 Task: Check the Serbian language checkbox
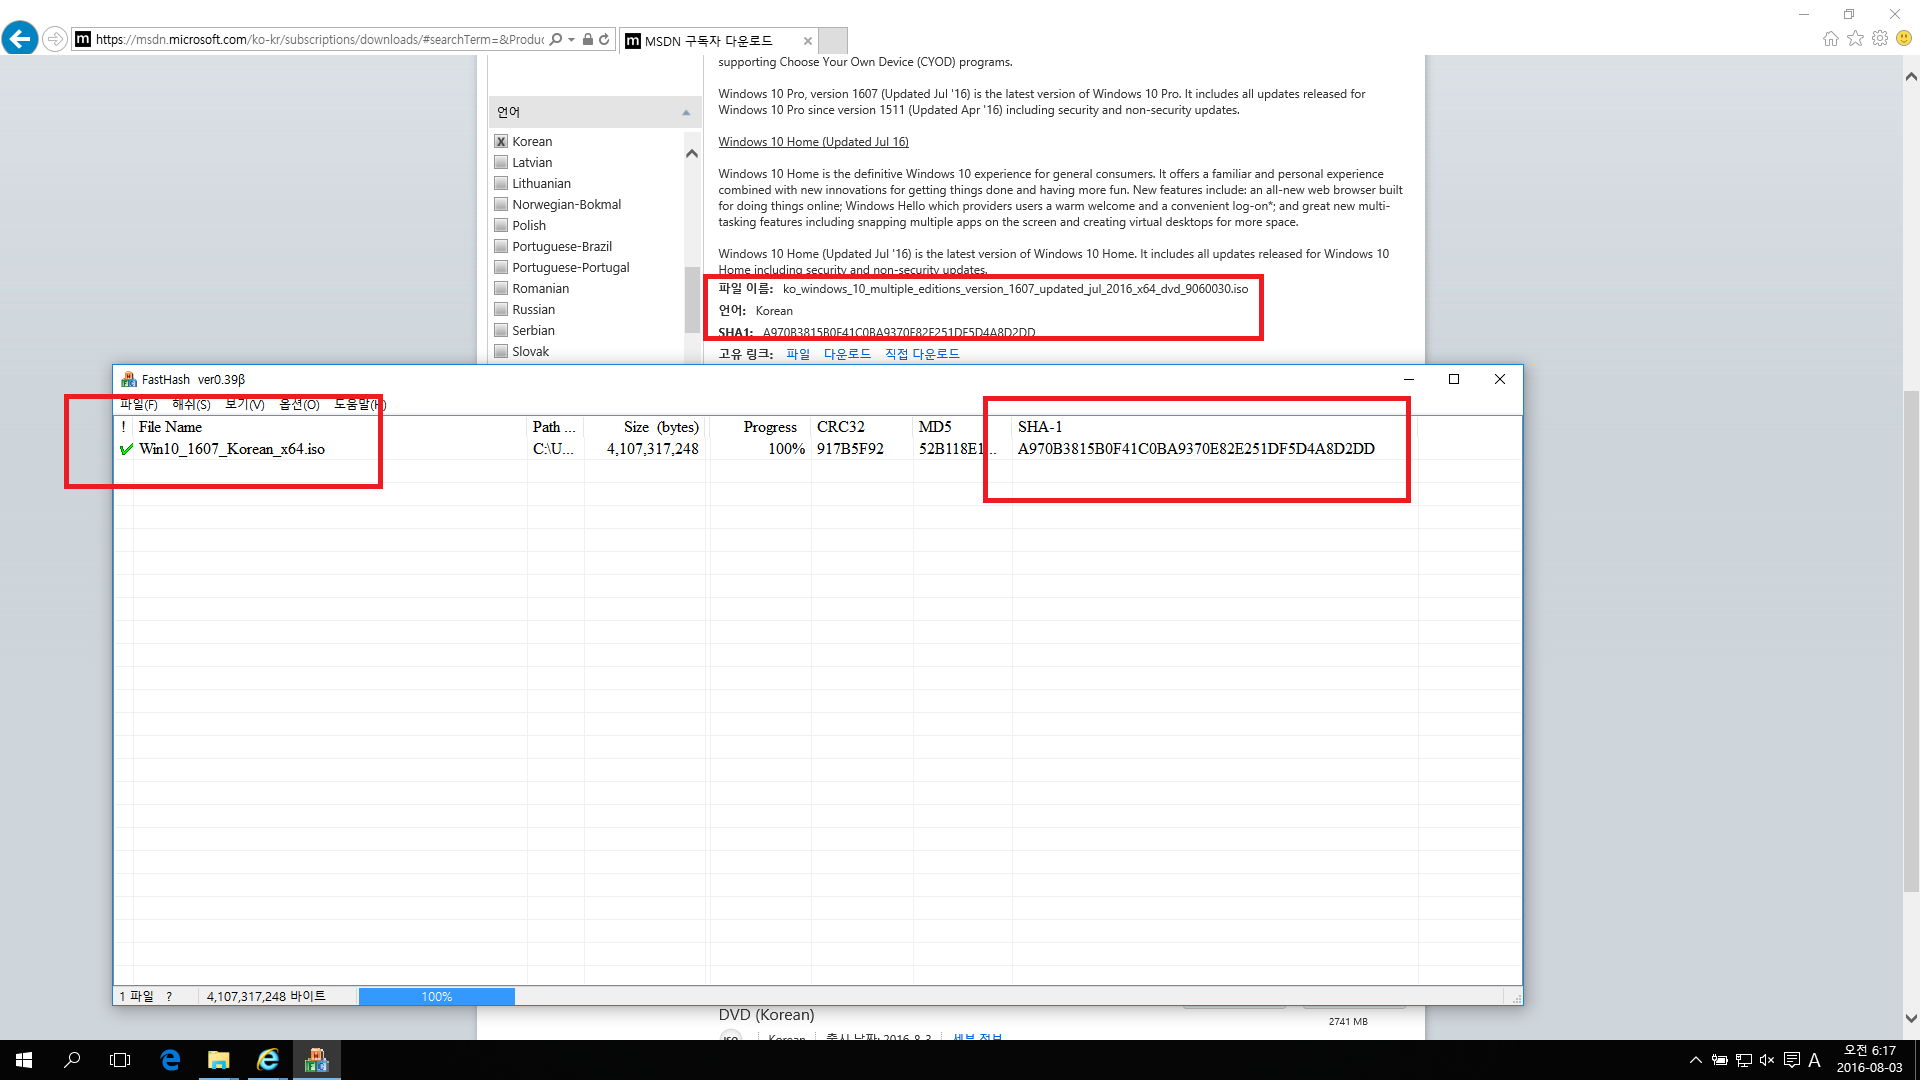501,330
